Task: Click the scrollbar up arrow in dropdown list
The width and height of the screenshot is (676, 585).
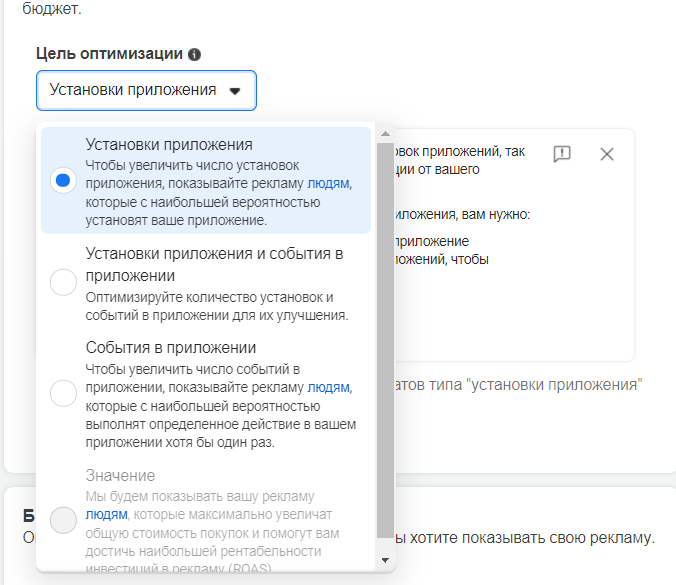Action: [385, 133]
